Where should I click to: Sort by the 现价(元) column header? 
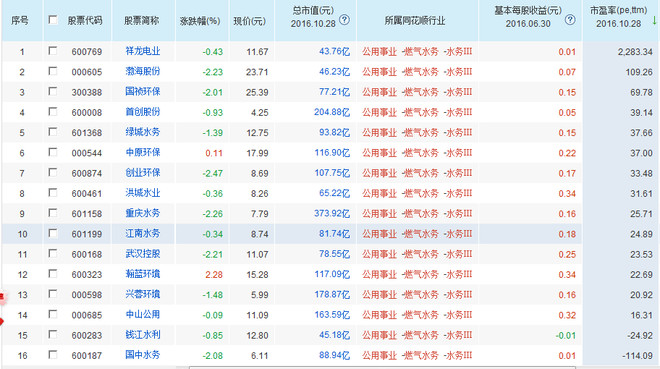[x=250, y=21]
